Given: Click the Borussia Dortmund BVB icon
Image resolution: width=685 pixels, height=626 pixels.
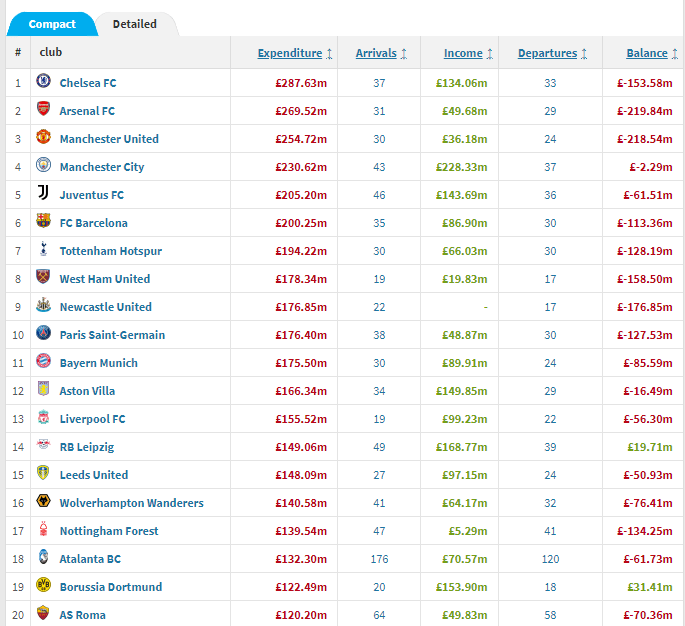Looking at the screenshot, I should 43,584.
